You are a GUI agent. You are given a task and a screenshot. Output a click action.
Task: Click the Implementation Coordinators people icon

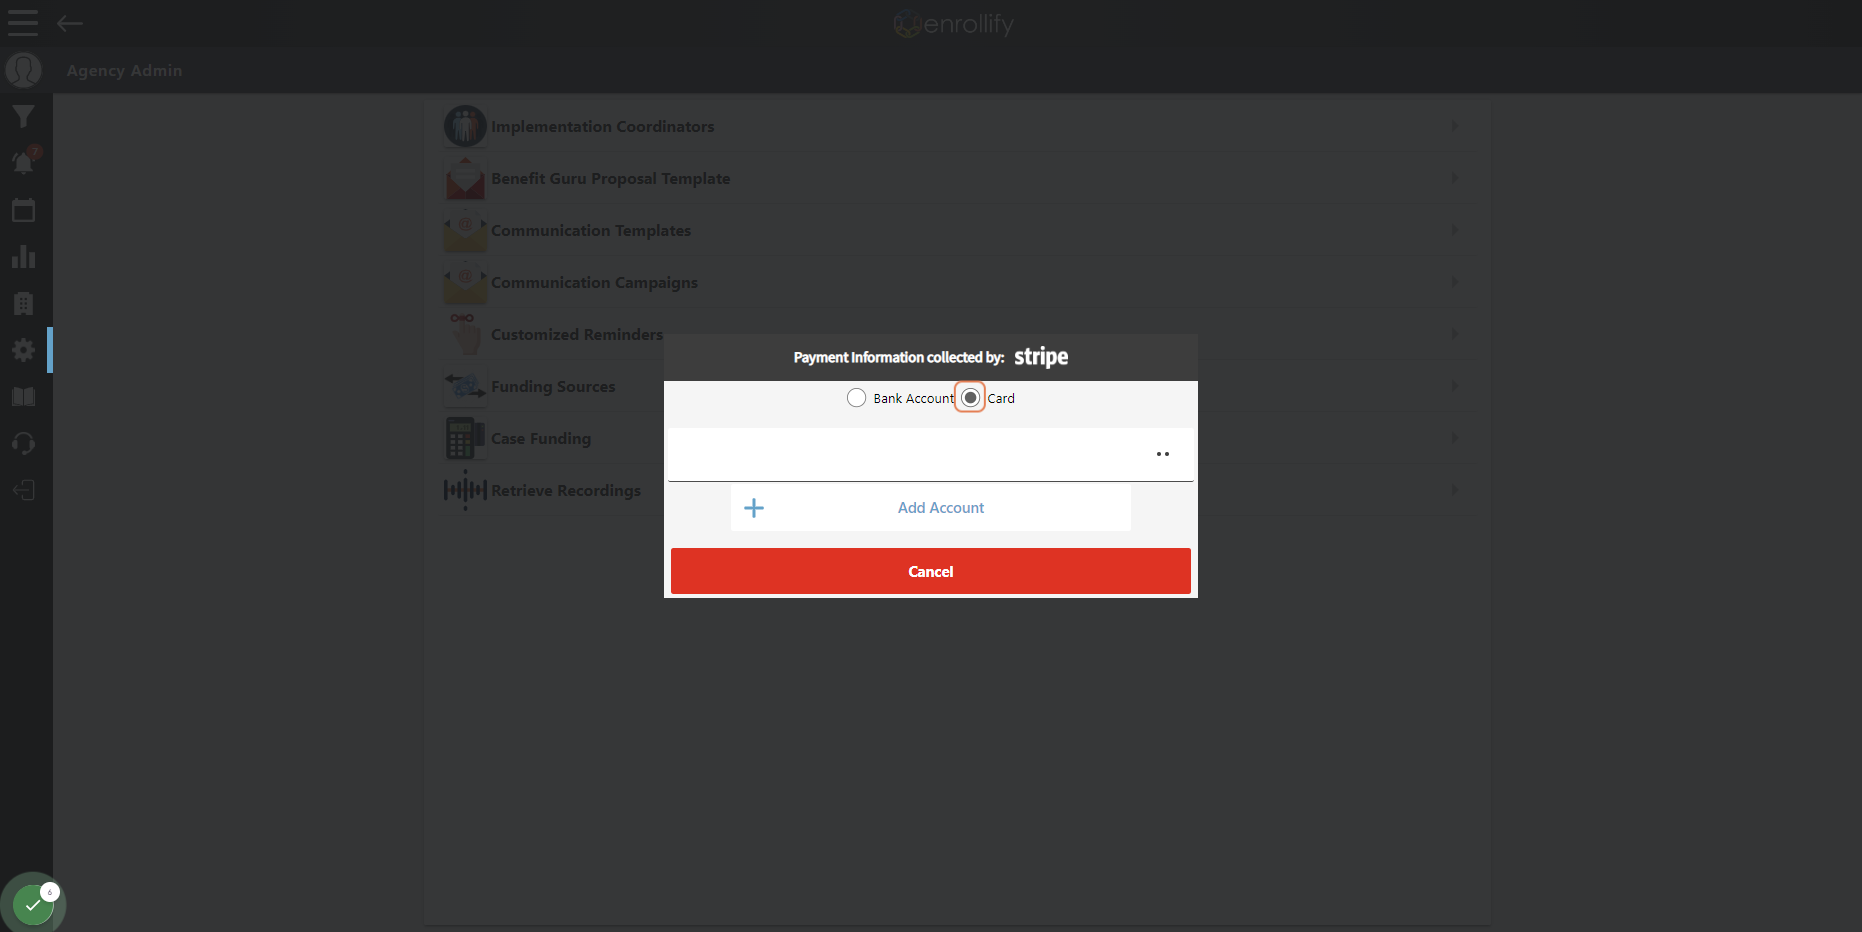(x=465, y=127)
